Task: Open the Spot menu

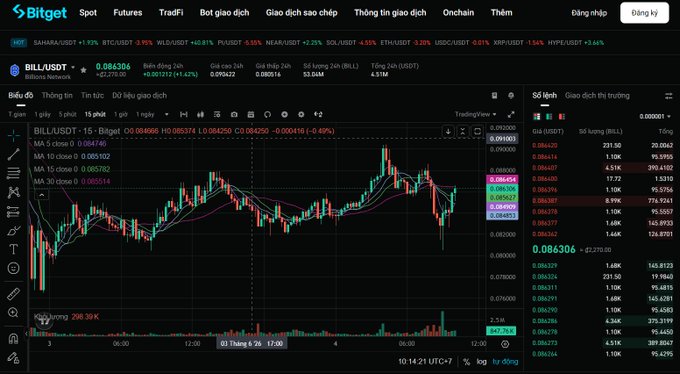Action: point(88,13)
